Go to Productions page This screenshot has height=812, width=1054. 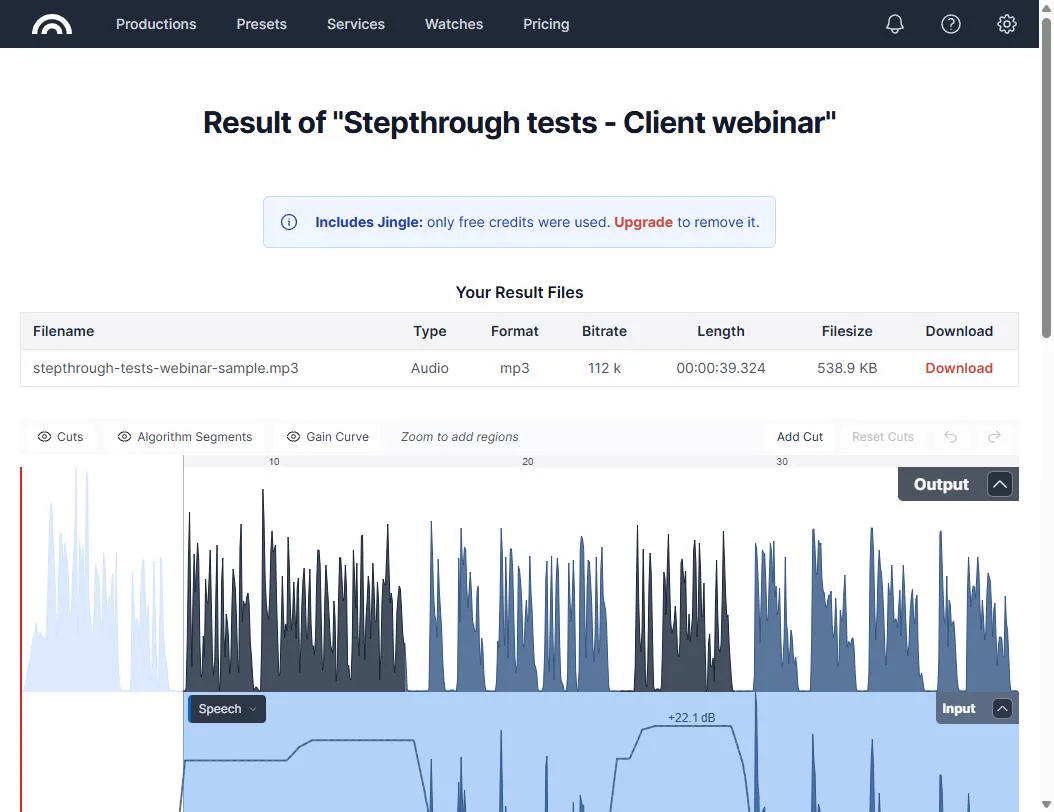click(156, 24)
